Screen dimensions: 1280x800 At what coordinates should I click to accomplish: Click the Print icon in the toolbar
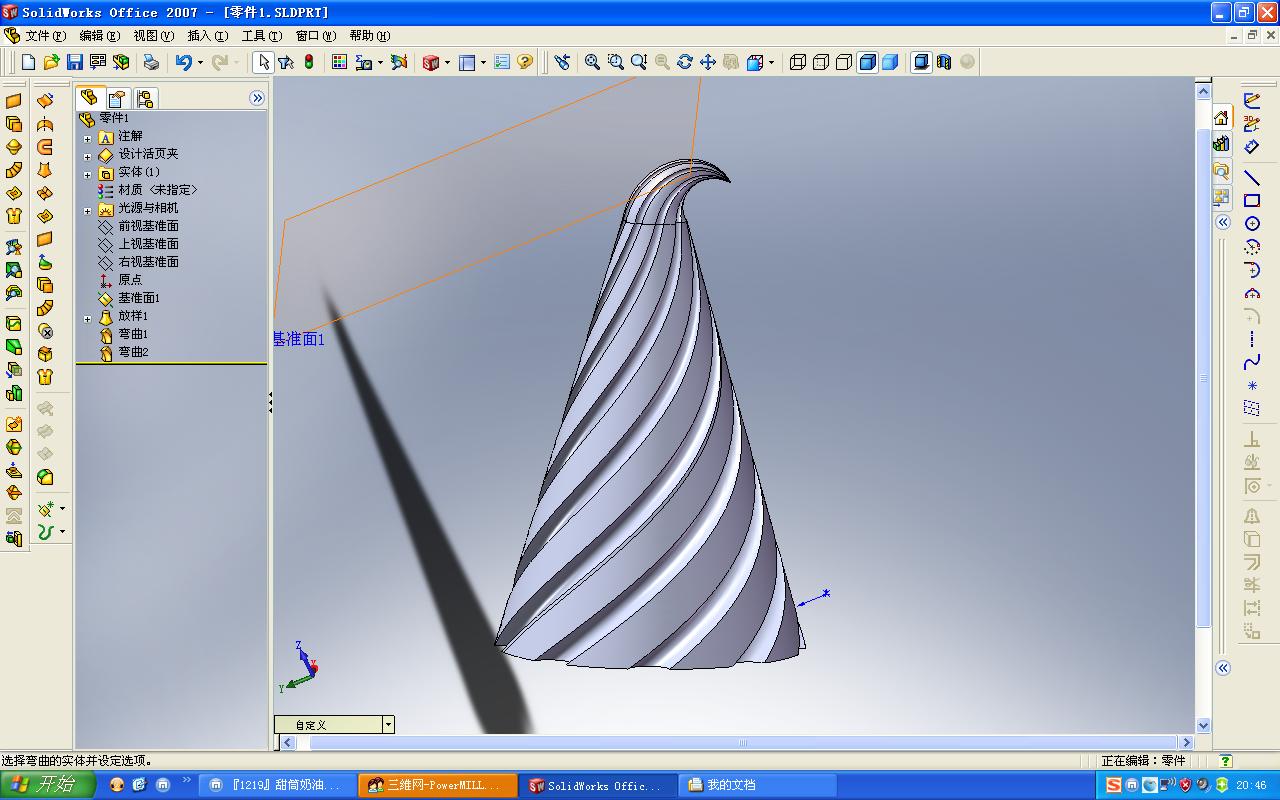coord(151,62)
